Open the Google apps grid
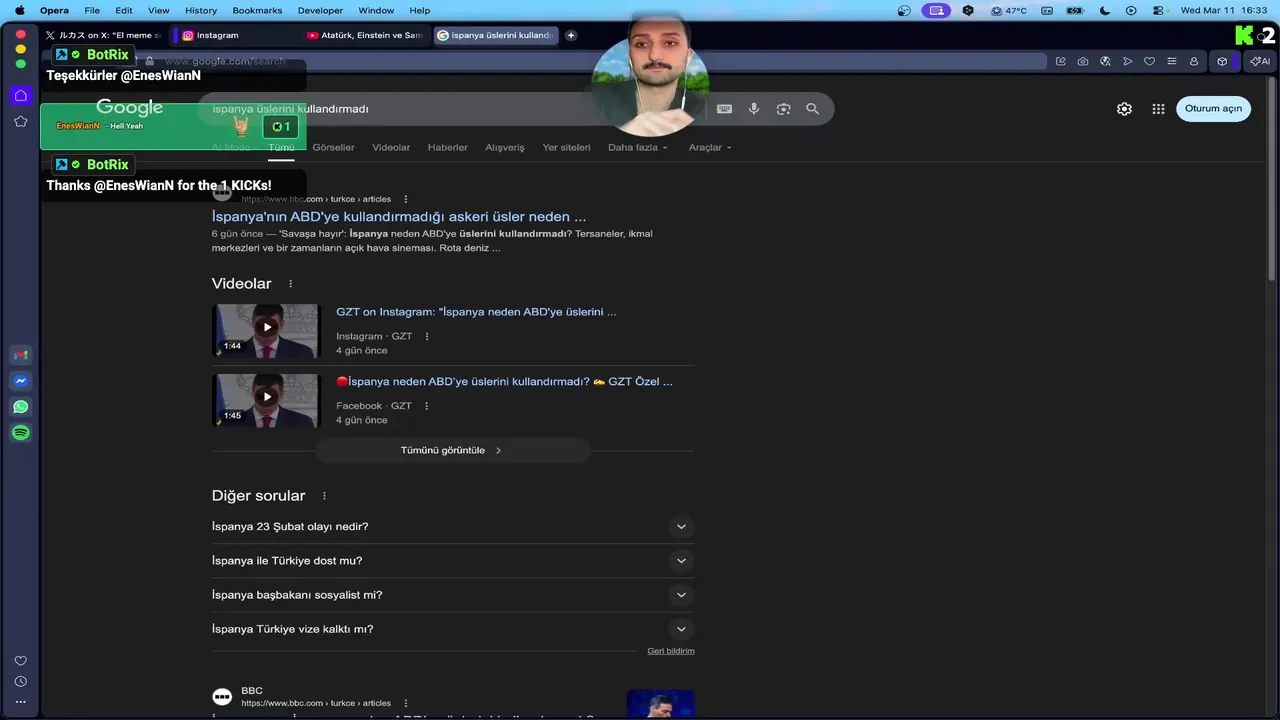The image size is (1280, 720). coord(1158,109)
